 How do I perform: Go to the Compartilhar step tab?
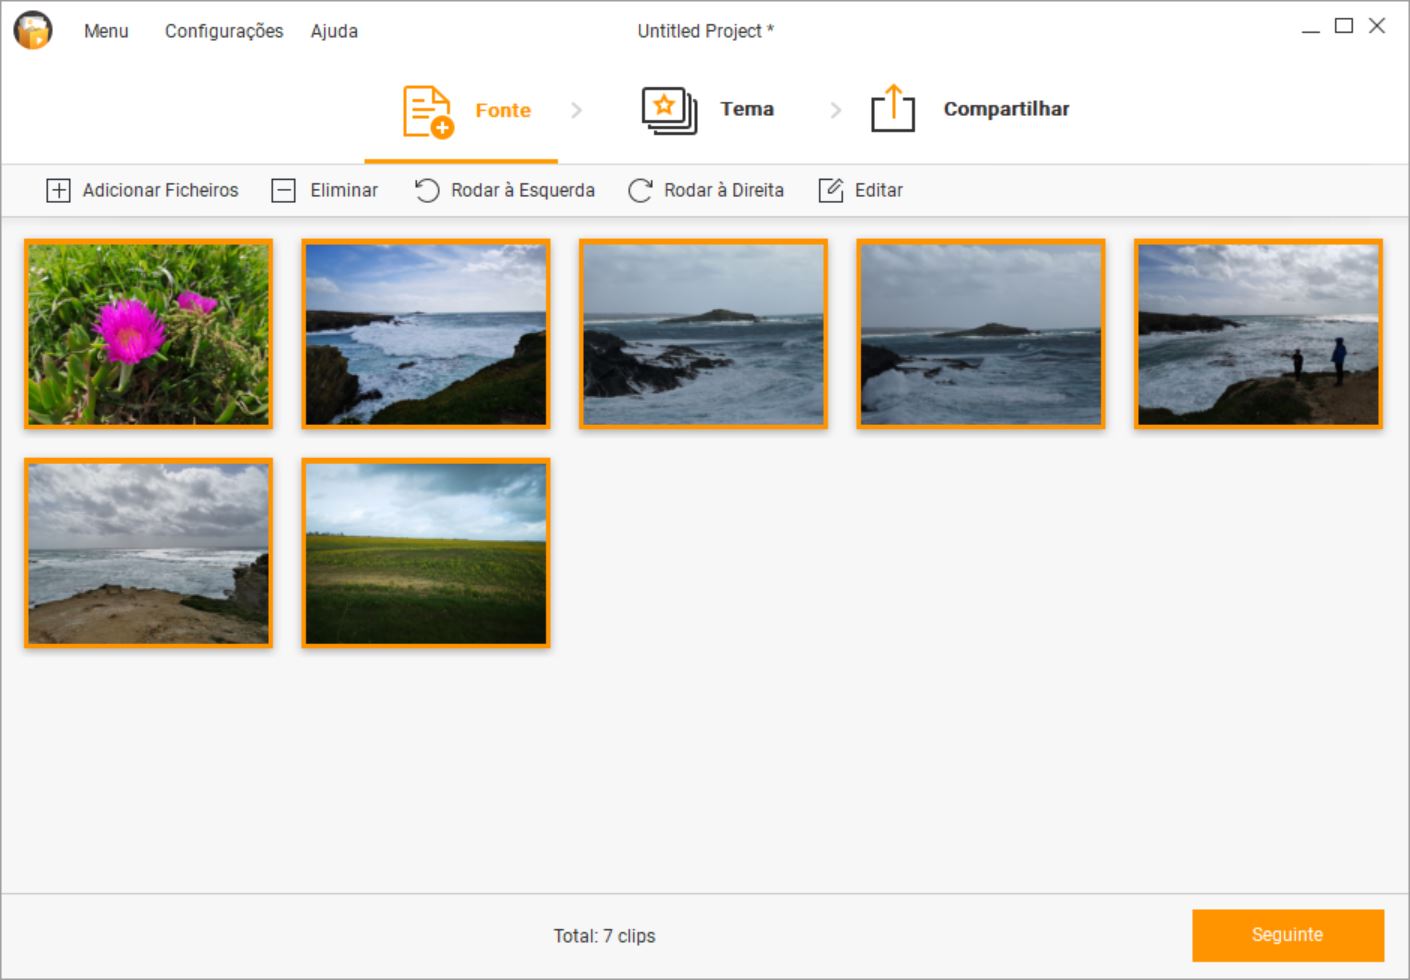point(1006,109)
